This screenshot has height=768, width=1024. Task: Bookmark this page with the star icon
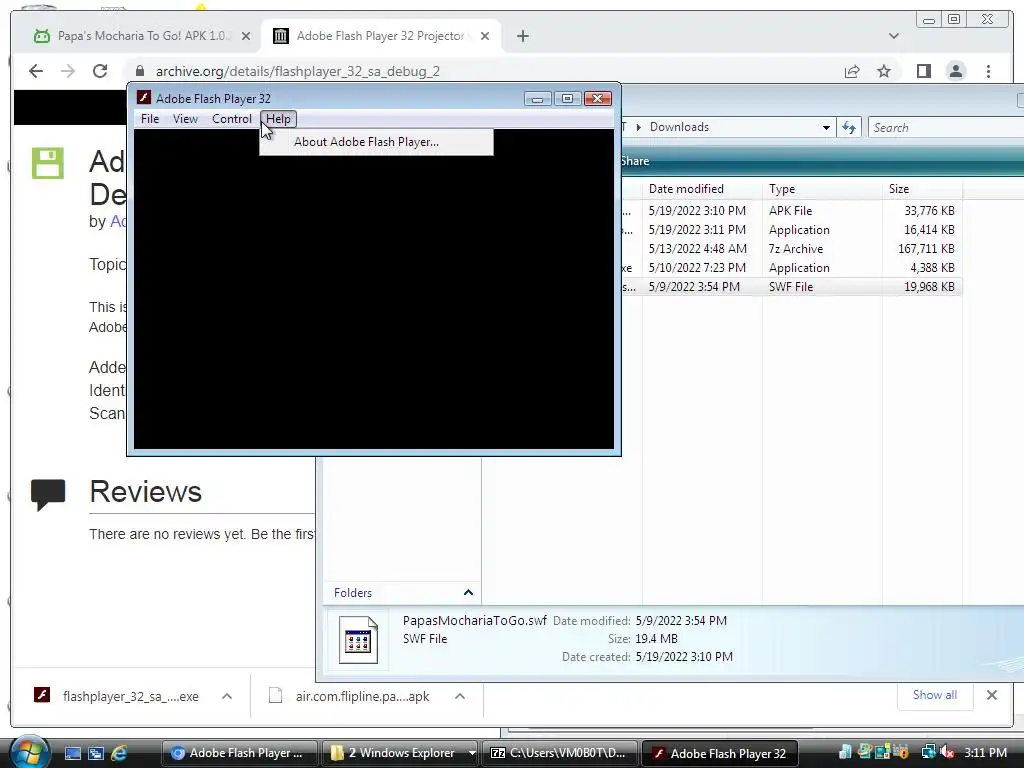(884, 71)
